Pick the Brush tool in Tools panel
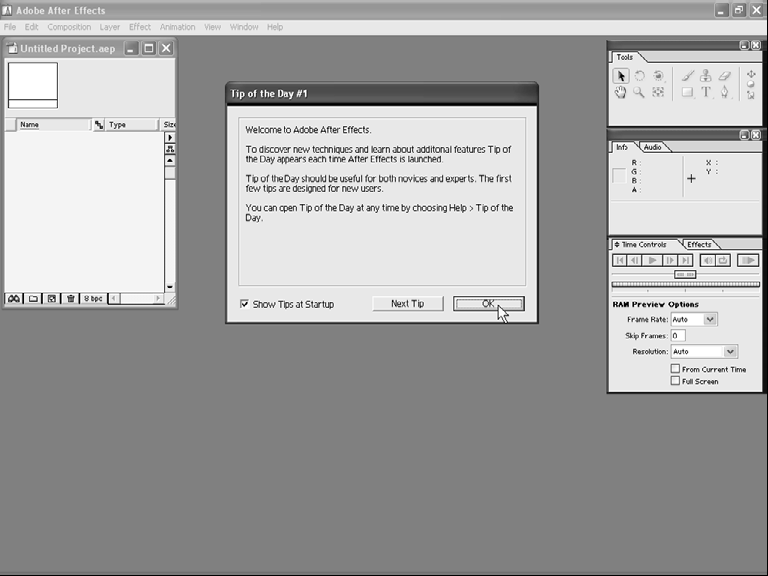This screenshot has width=768, height=576. [688, 76]
